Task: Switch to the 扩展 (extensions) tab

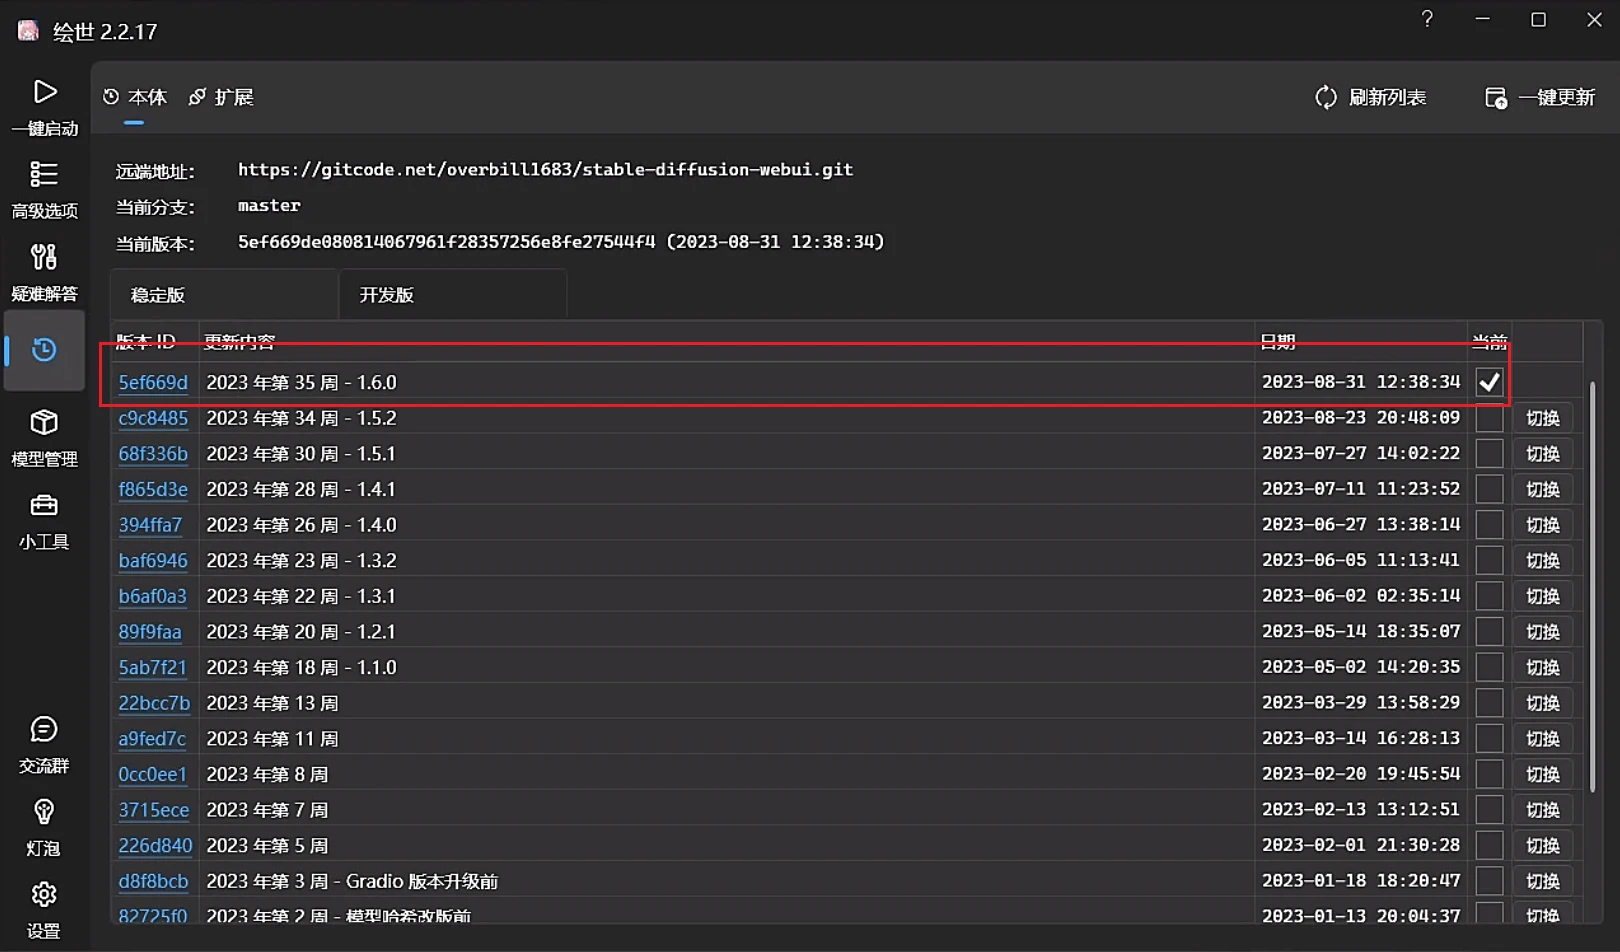Action: coord(222,97)
